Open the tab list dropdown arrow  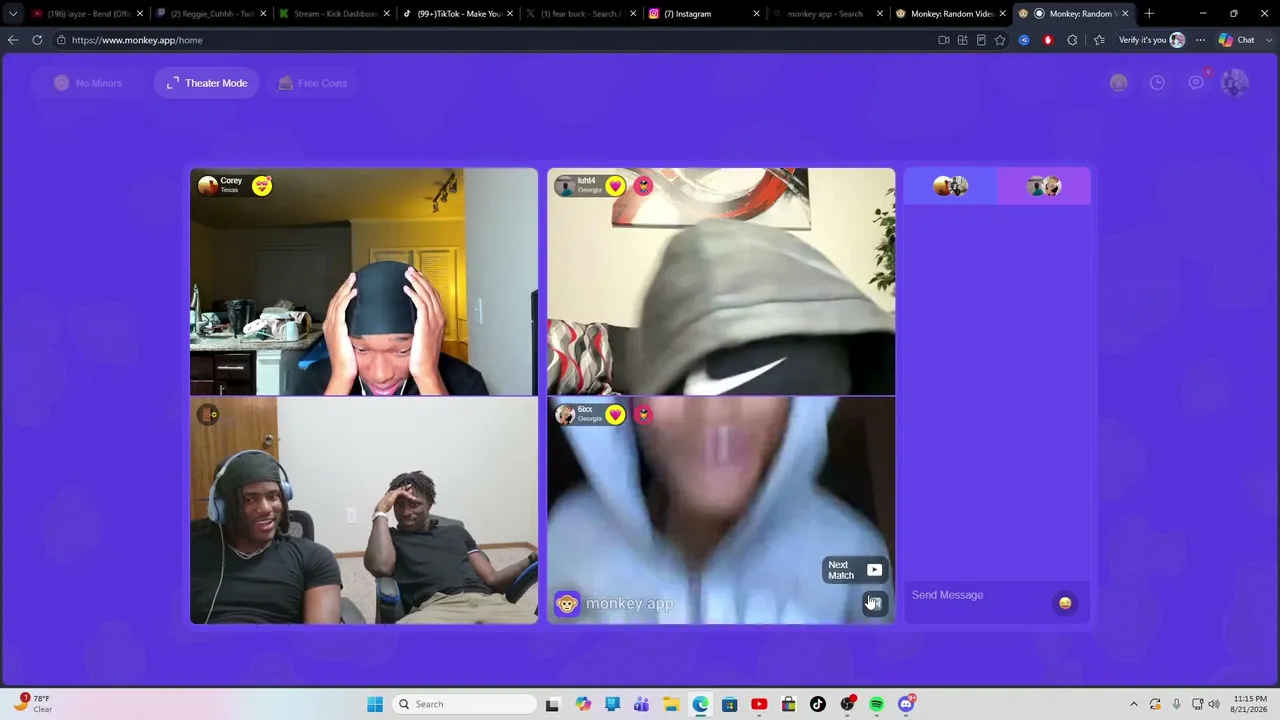(x=13, y=14)
